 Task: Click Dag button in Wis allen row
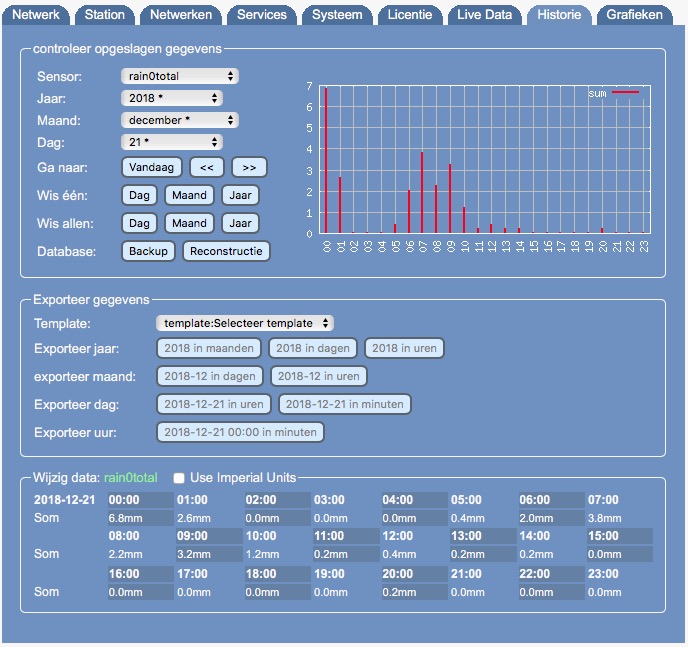(139, 223)
